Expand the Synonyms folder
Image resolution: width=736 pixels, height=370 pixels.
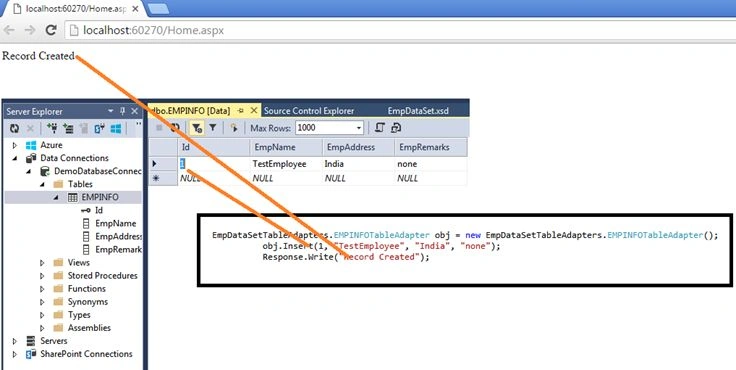(x=42, y=302)
